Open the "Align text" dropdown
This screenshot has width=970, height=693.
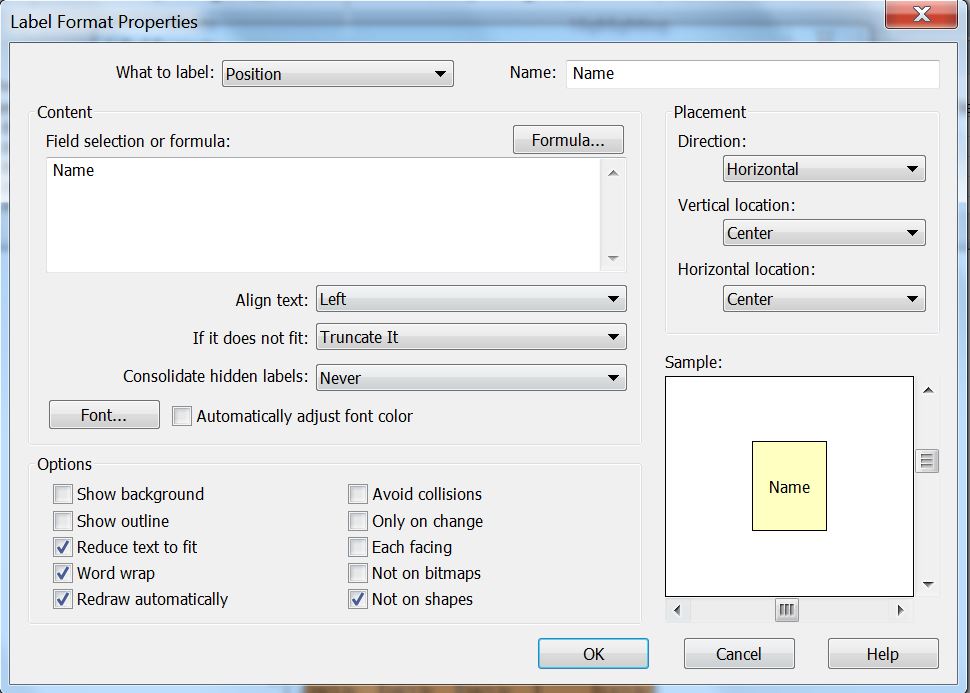click(470, 298)
